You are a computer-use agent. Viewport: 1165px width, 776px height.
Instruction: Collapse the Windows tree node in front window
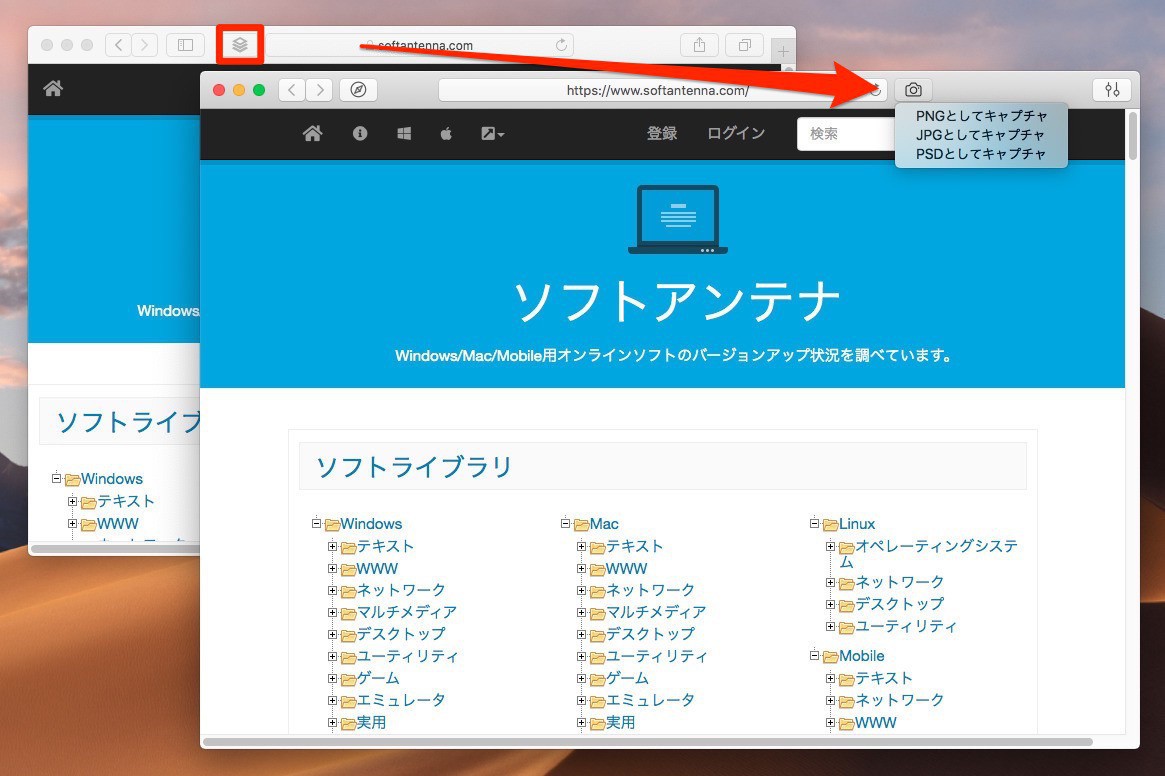click(x=317, y=523)
